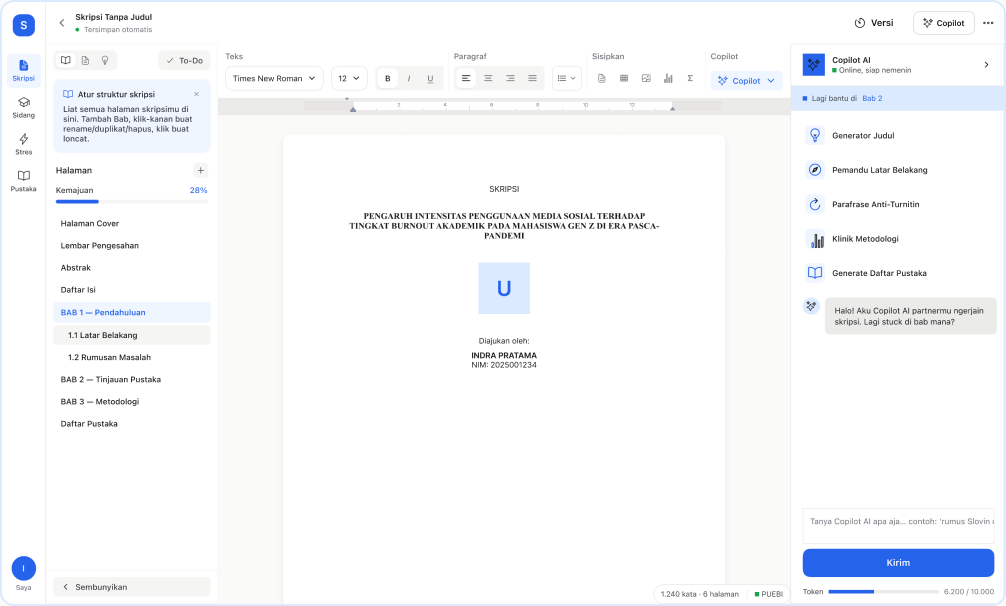Click the S app logo

(24, 25)
